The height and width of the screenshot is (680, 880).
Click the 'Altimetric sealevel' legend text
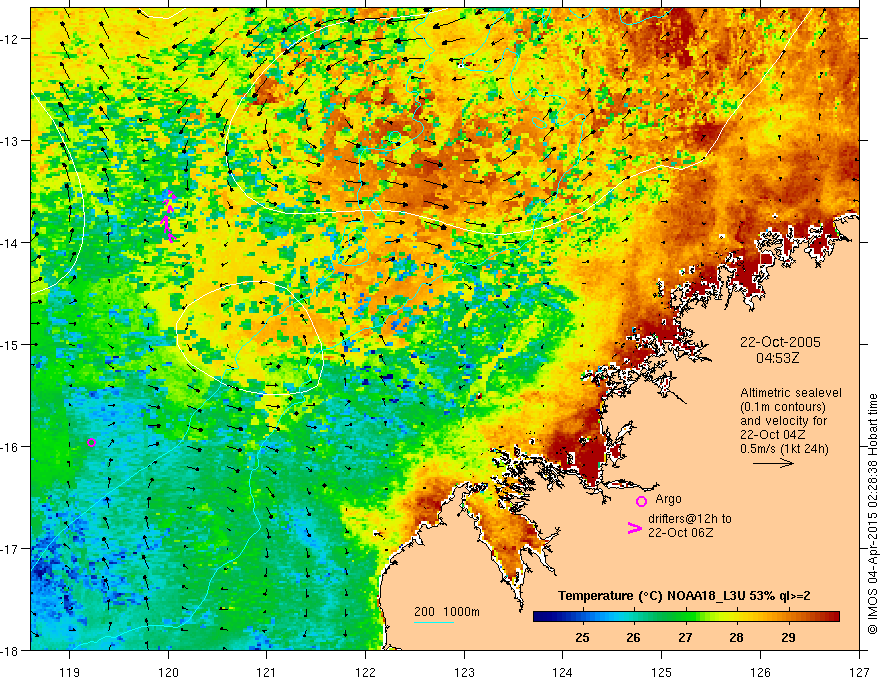point(791,393)
